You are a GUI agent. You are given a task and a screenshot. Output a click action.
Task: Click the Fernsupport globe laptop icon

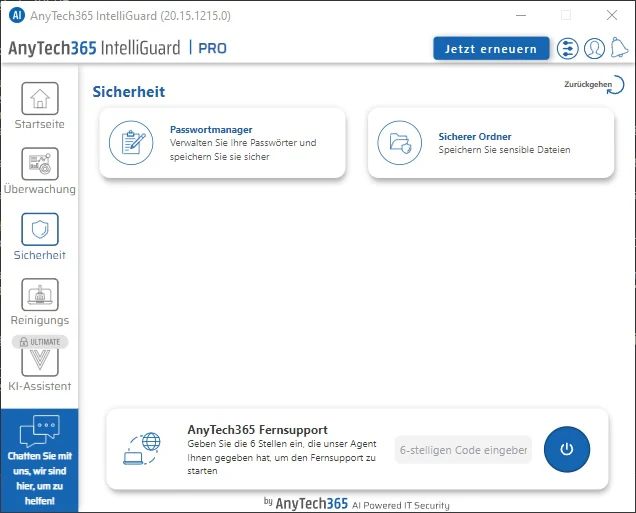click(x=142, y=449)
